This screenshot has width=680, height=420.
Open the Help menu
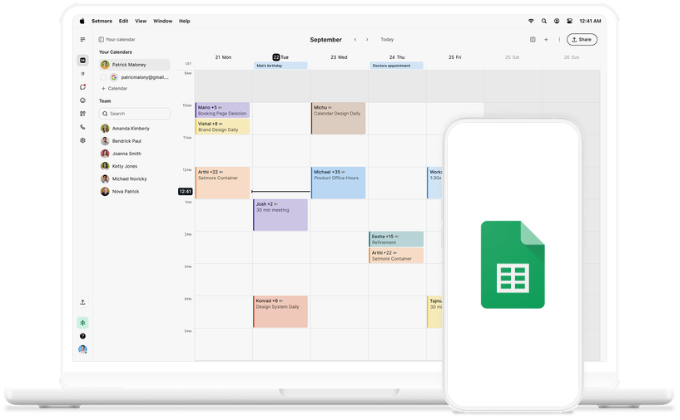(x=185, y=21)
